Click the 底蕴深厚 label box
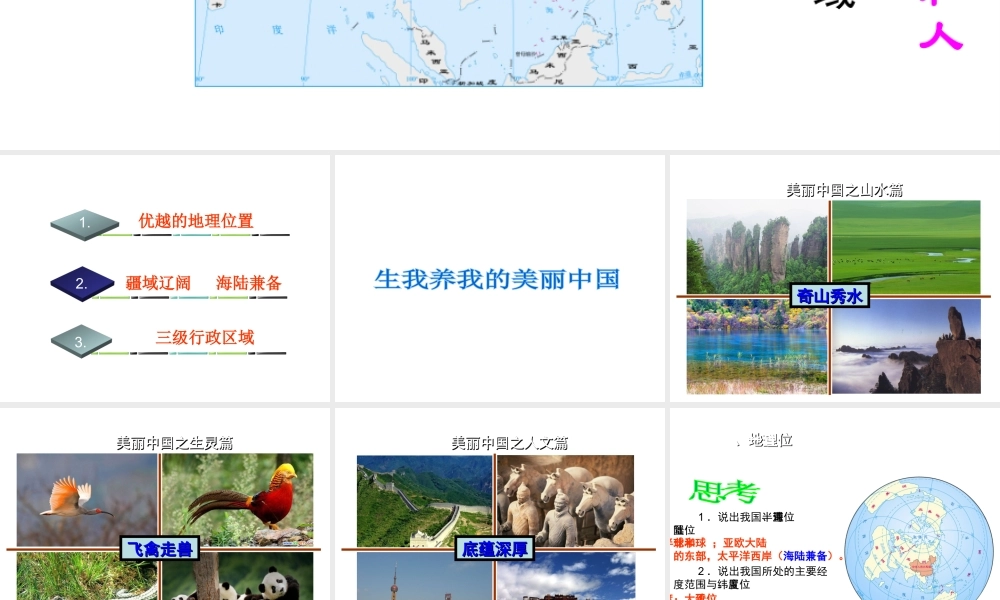The width and height of the screenshot is (1000, 600). tap(495, 548)
